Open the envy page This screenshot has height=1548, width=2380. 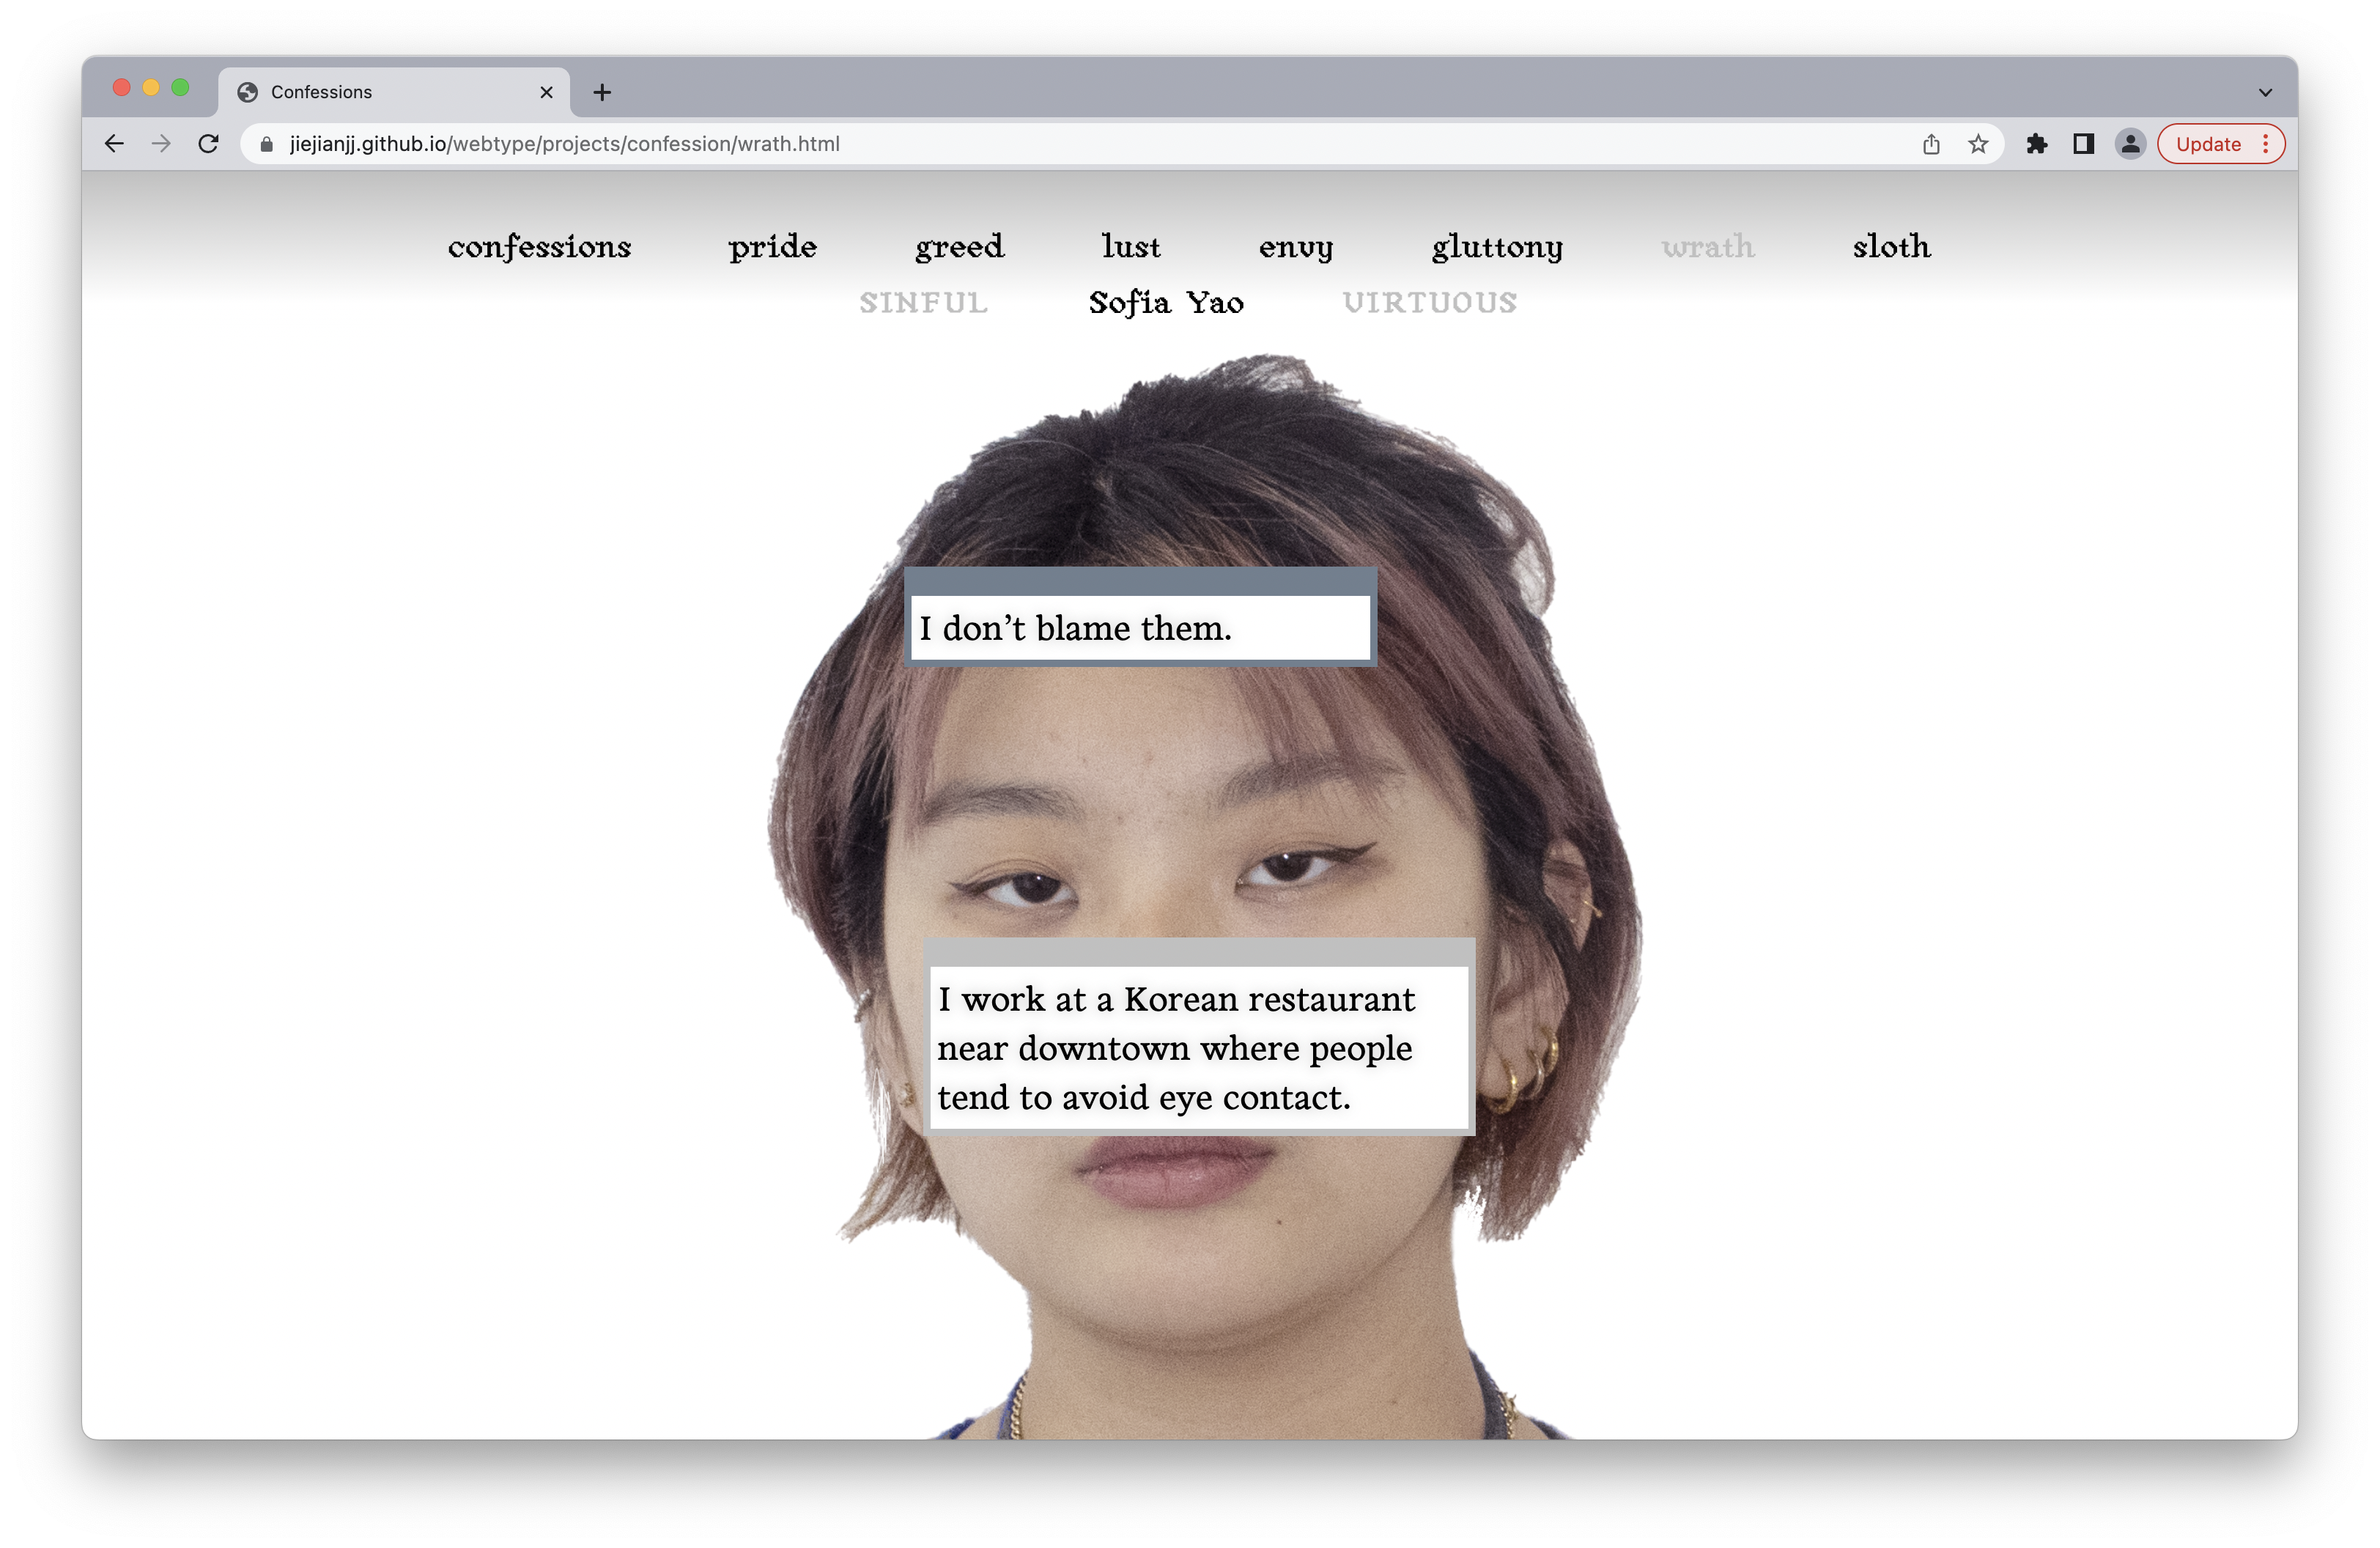point(1296,247)
